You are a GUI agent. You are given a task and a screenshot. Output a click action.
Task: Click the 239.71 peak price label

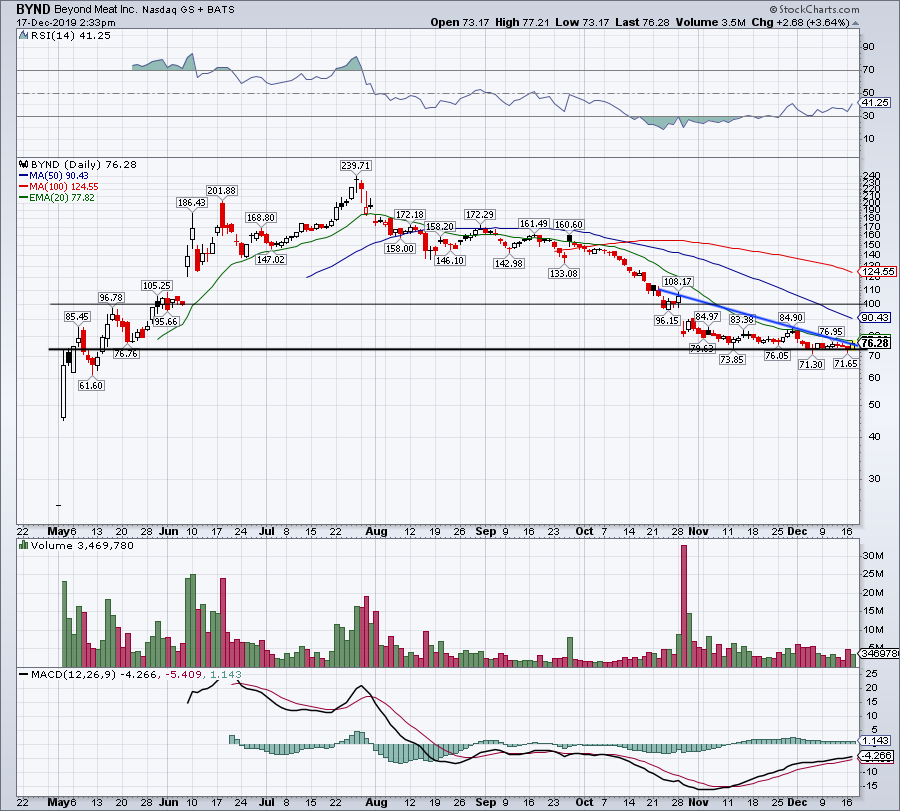tap(355, 165)
